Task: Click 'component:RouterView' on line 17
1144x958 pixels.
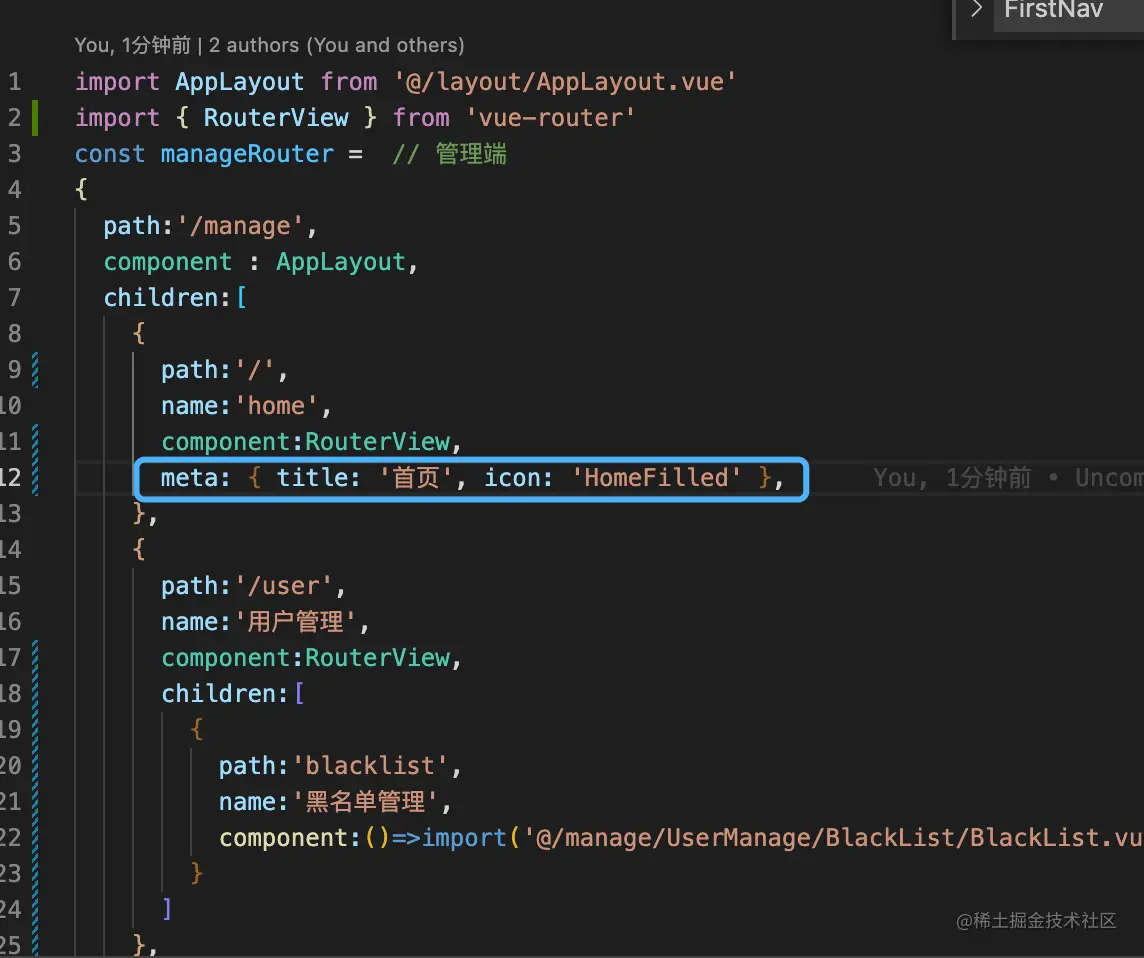Action: pos(306,658)
